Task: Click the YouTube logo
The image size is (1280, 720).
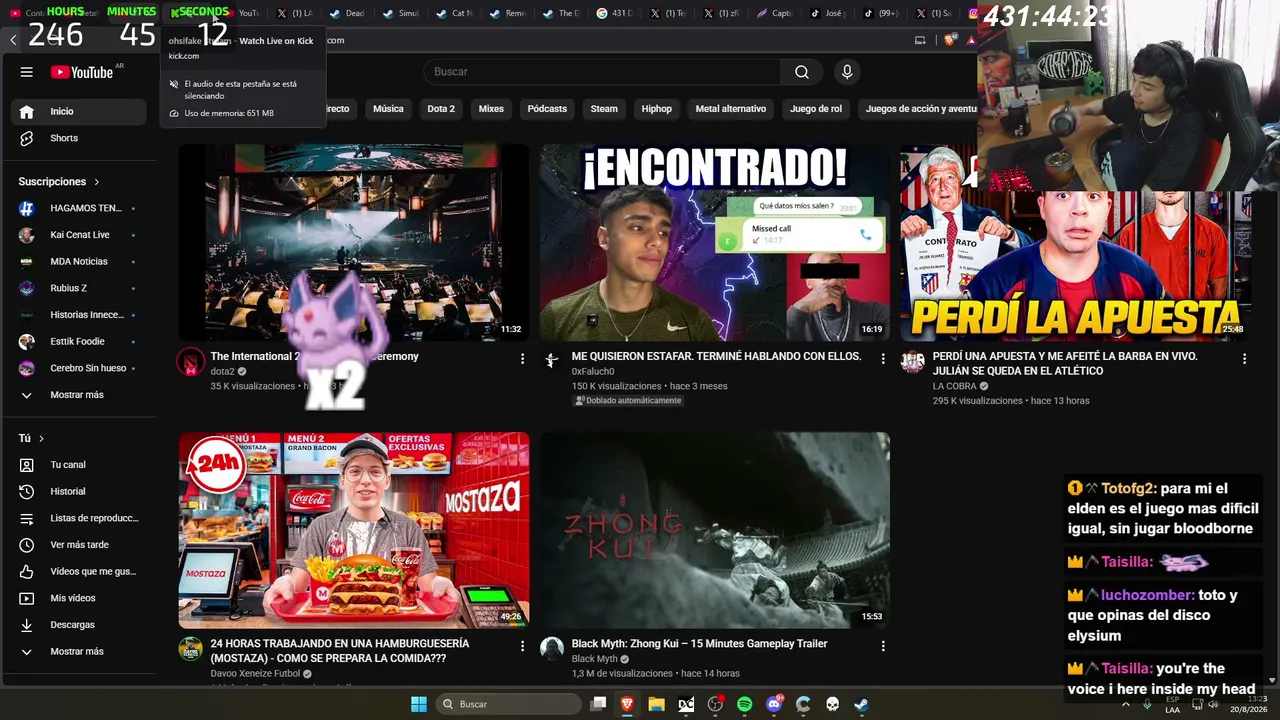Action: pyautogui.click(x=82, y=72)
